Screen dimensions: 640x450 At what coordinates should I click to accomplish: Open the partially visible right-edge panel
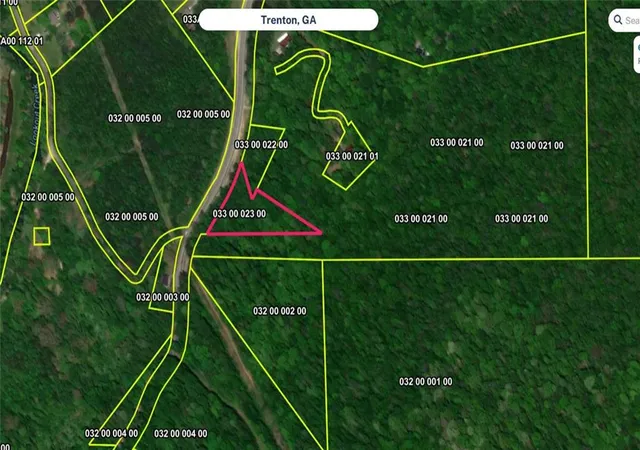tap(637, 55)
